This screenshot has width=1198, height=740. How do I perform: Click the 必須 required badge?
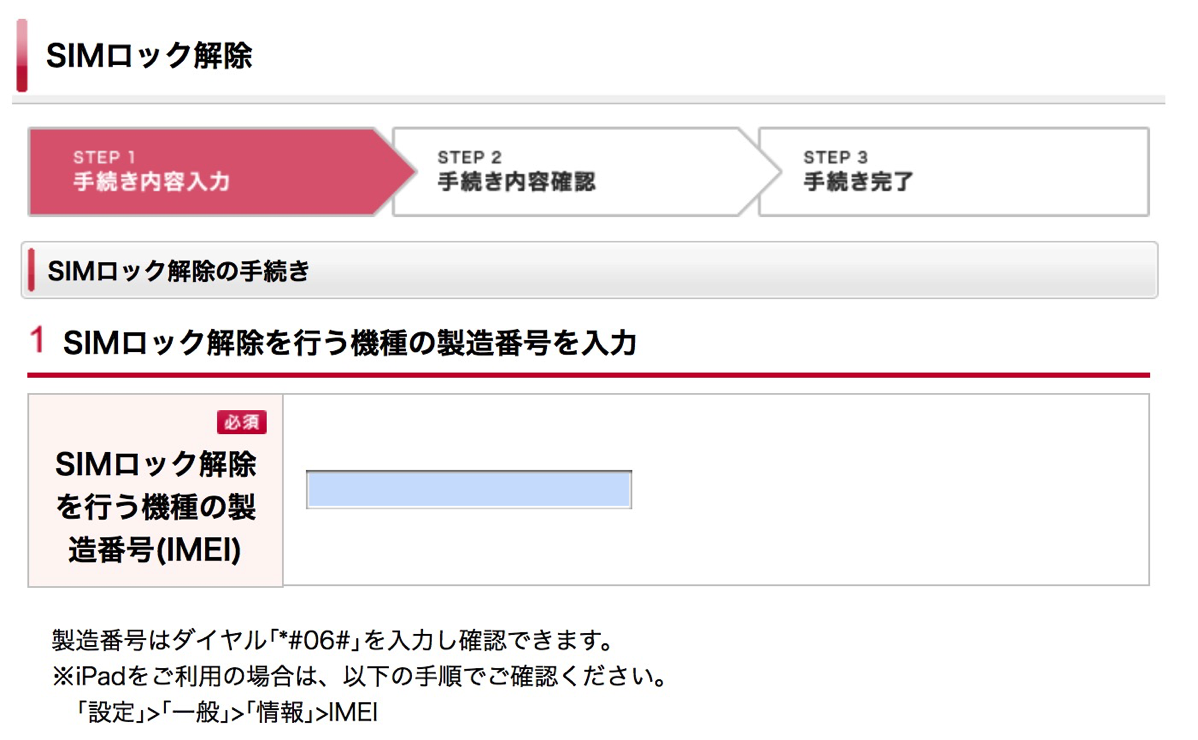point(243,422)
